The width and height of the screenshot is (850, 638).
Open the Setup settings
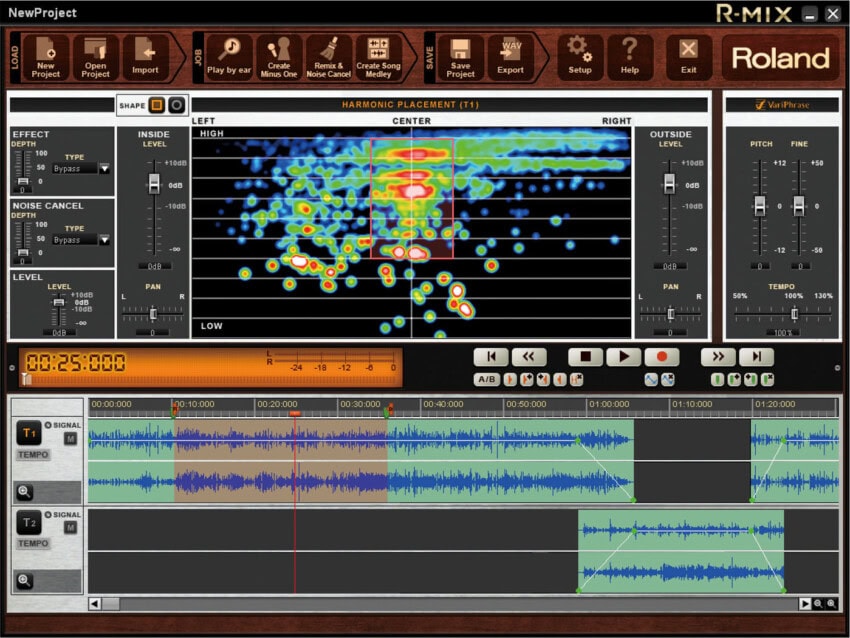(x=580, y=56)
